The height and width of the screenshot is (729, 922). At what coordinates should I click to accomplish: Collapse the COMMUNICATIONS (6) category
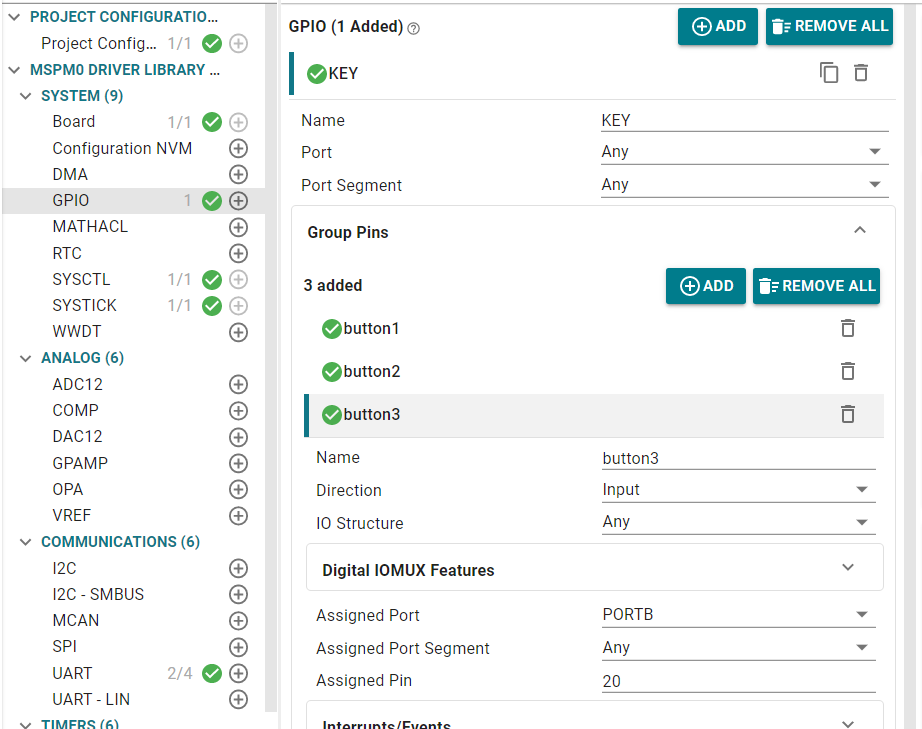pos(25,542)
